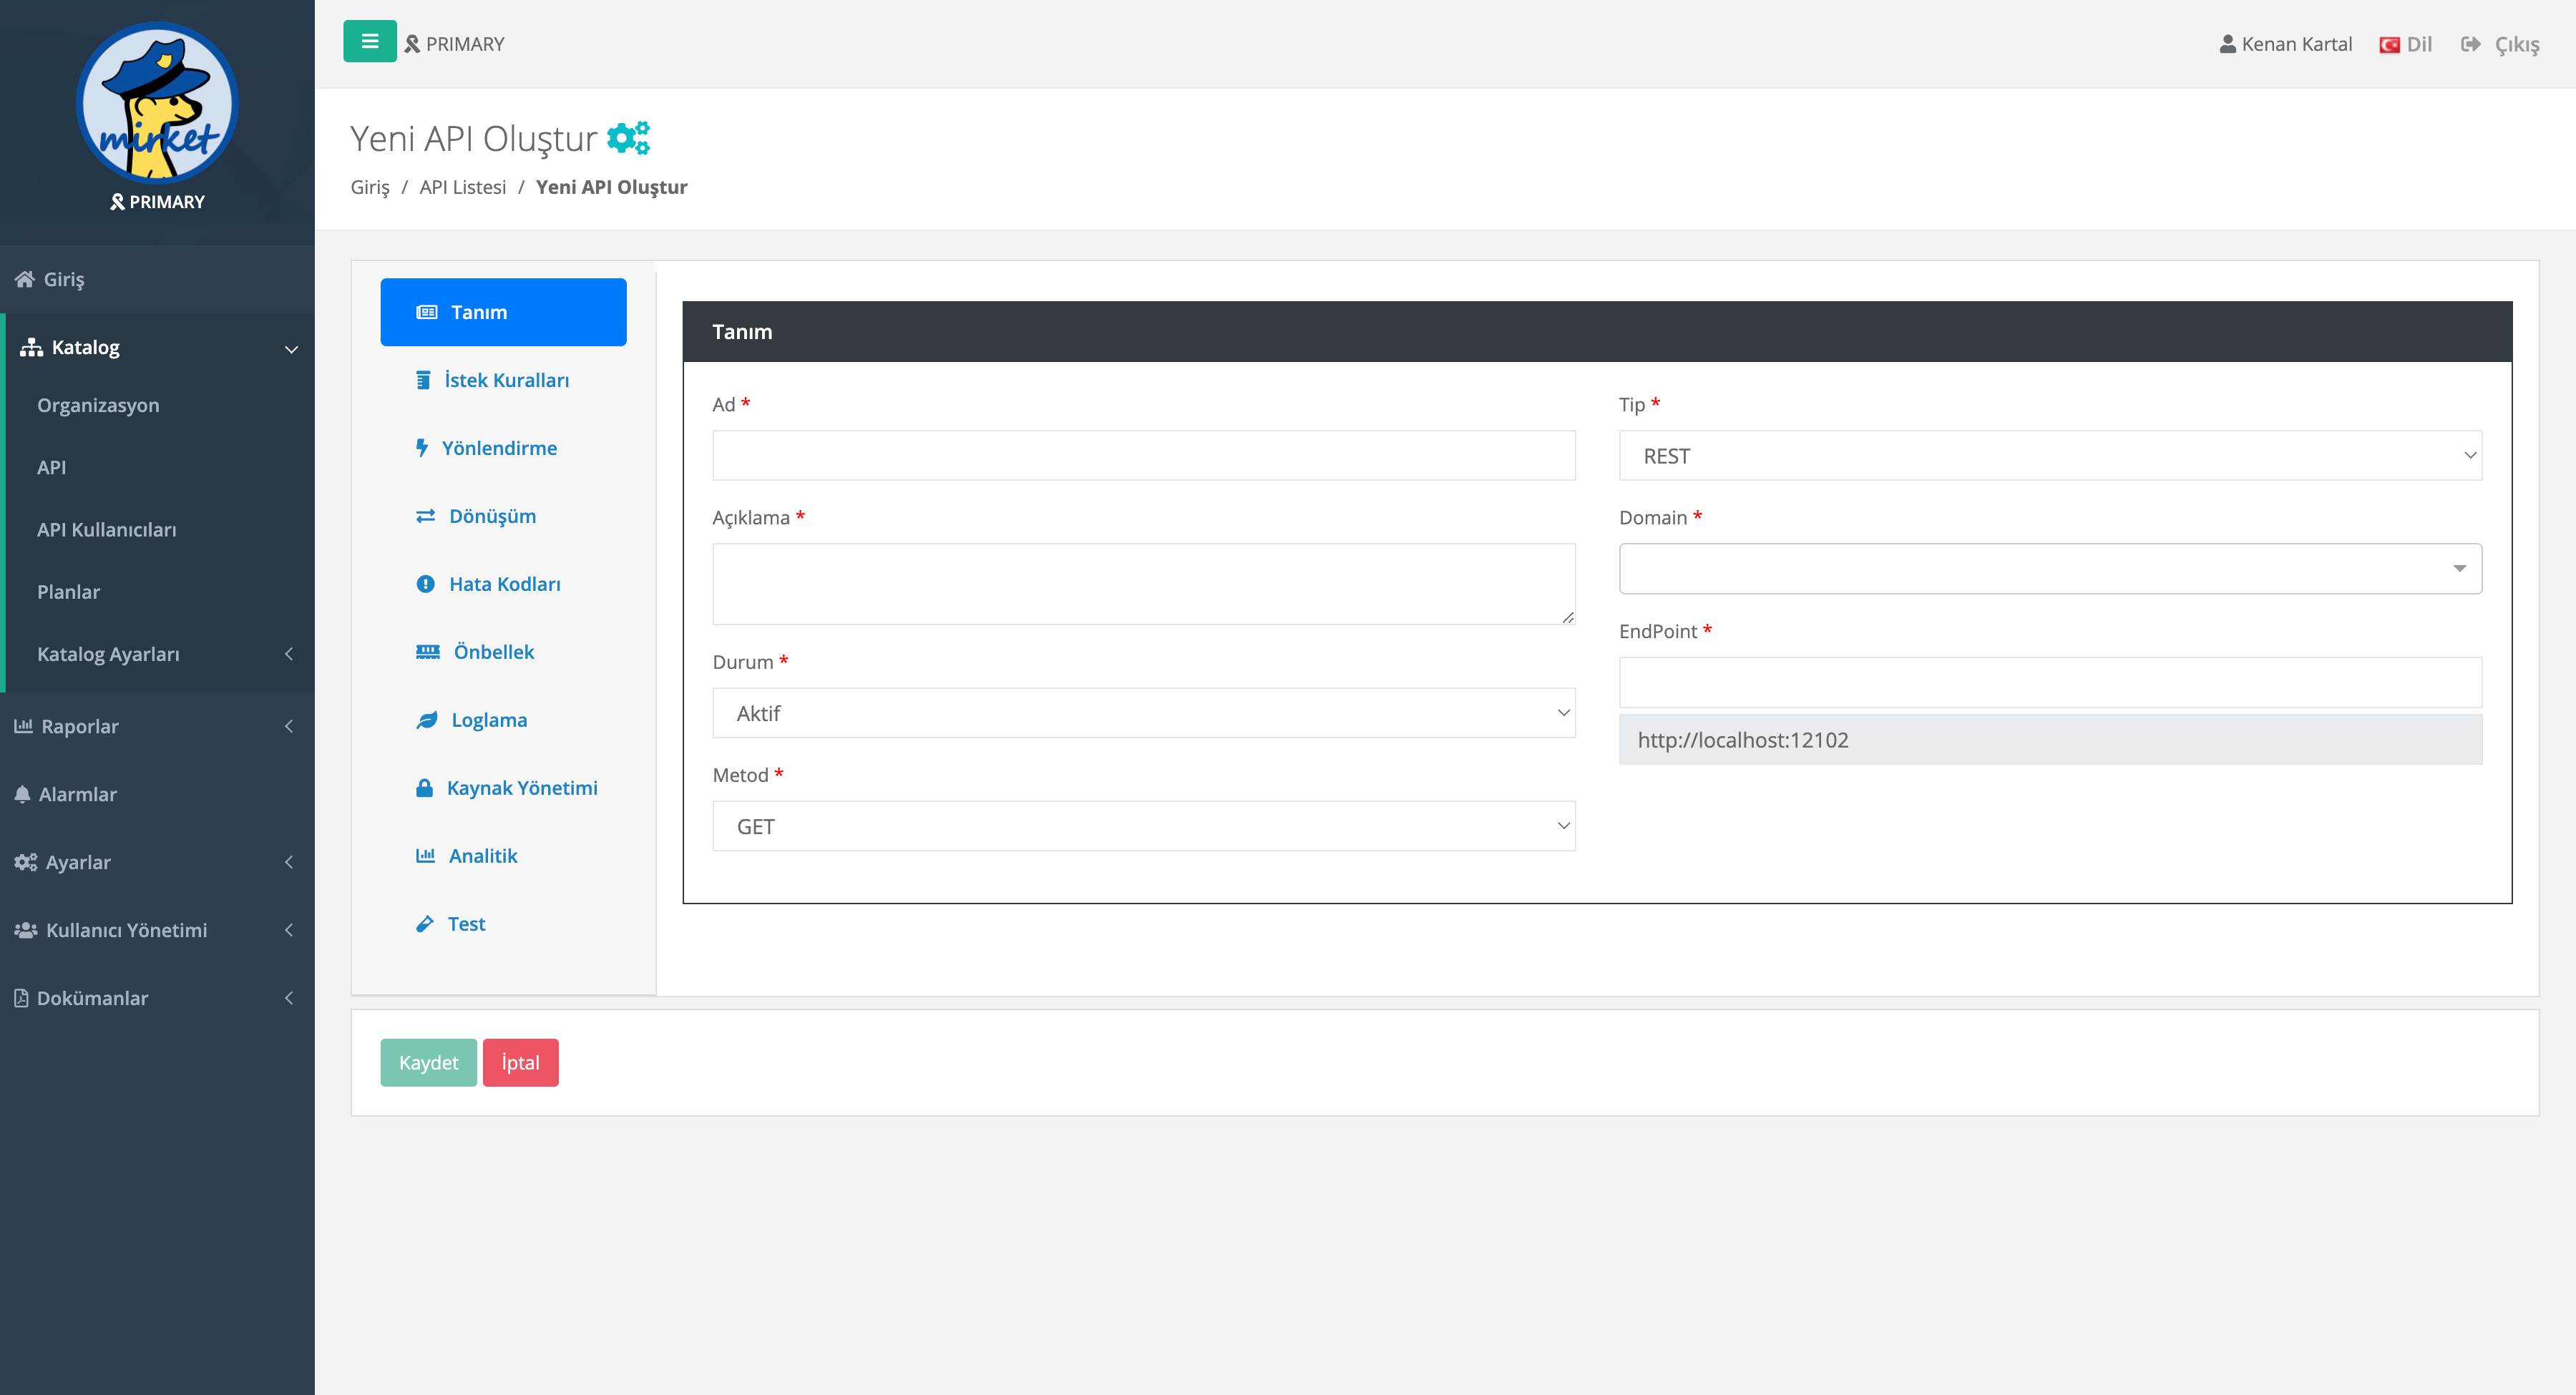Open the Durum dropdown showing Aktif

(x=1144, y=713)
